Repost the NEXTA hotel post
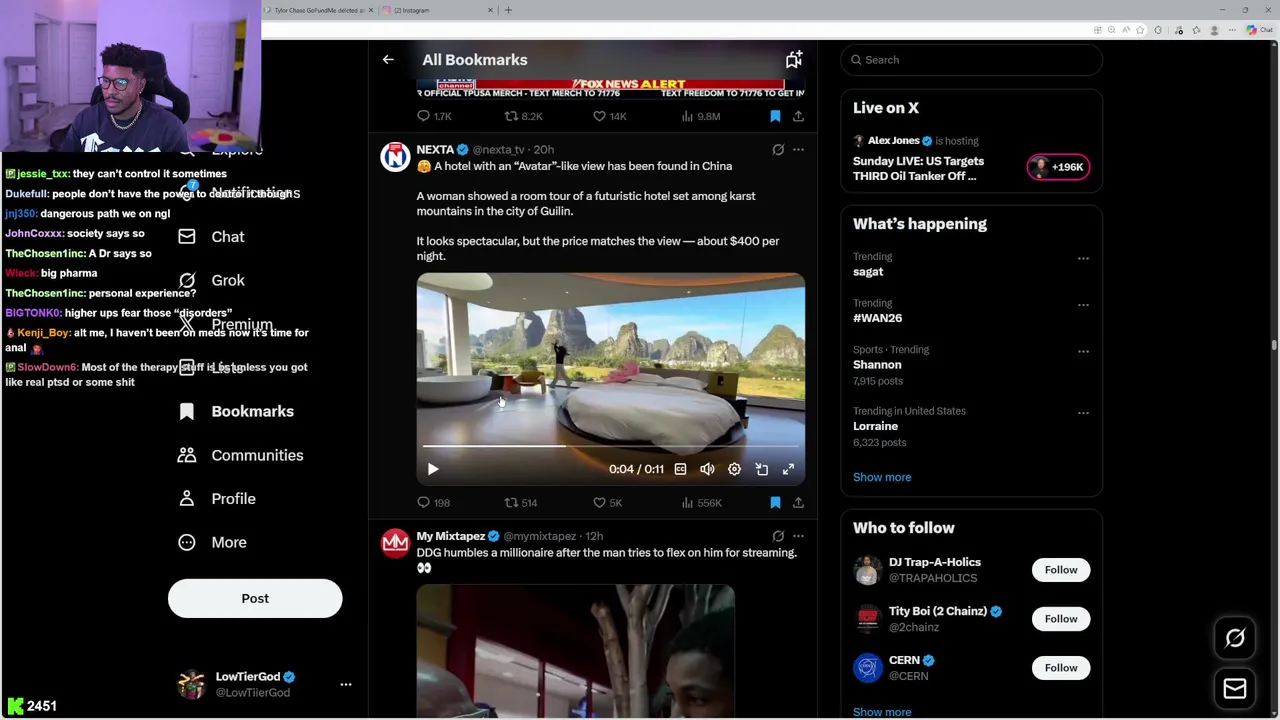The height and width of the screenshot is (720, 1280). coord(520,503)
